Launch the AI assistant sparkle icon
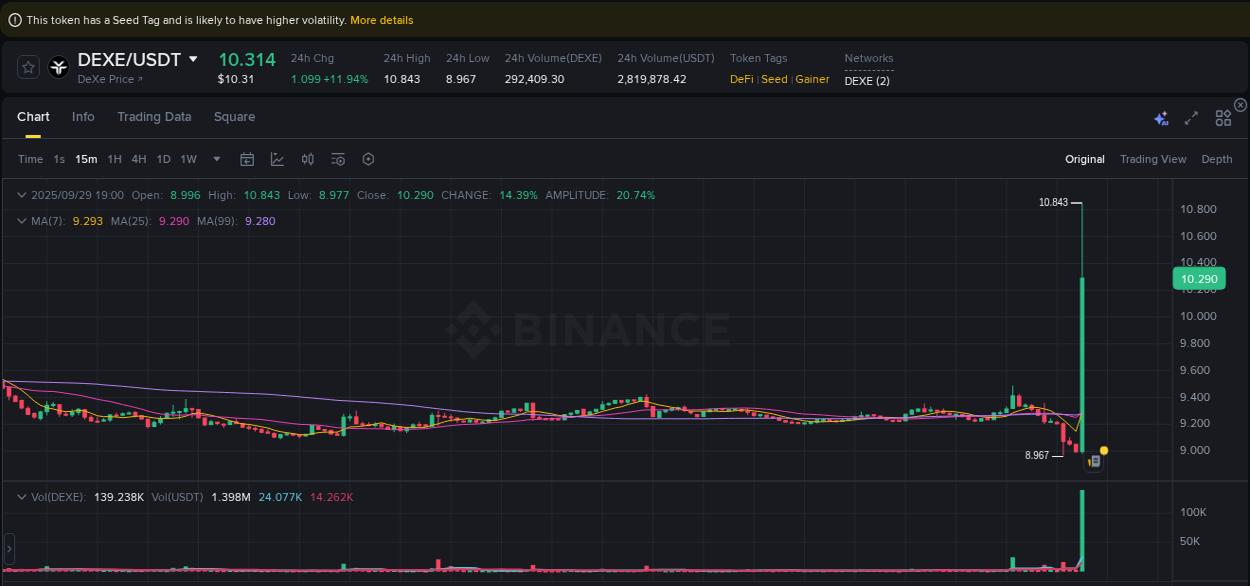 (x=1161, y=117)
